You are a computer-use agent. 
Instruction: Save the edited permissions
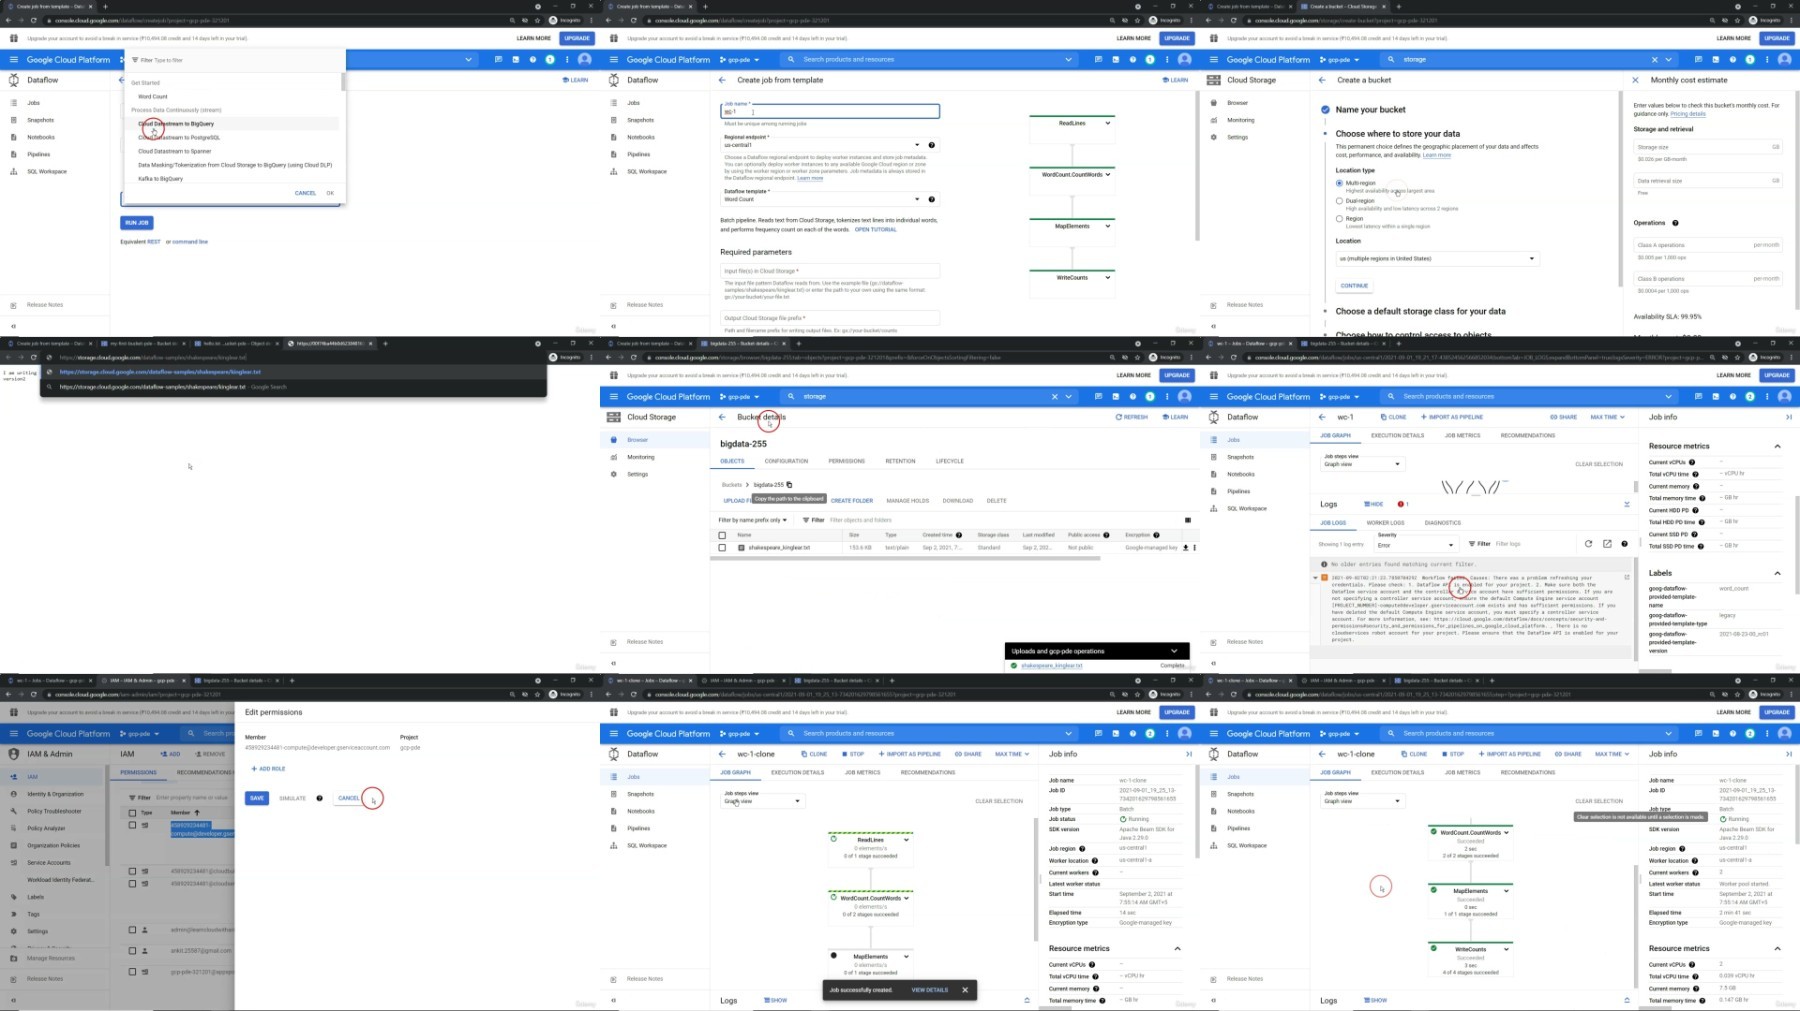(257, 798)
